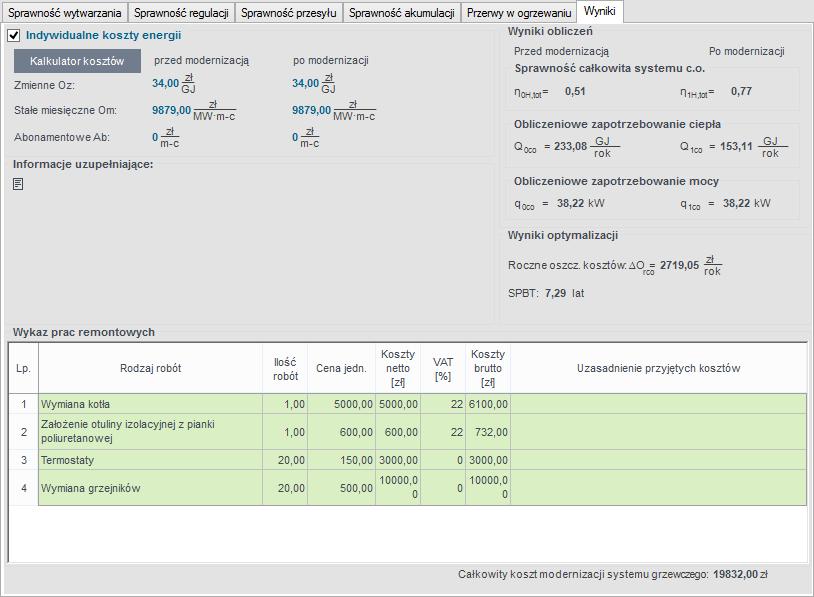
Task: Open the Kalkulator kosztów
Action: pos(77,61)
